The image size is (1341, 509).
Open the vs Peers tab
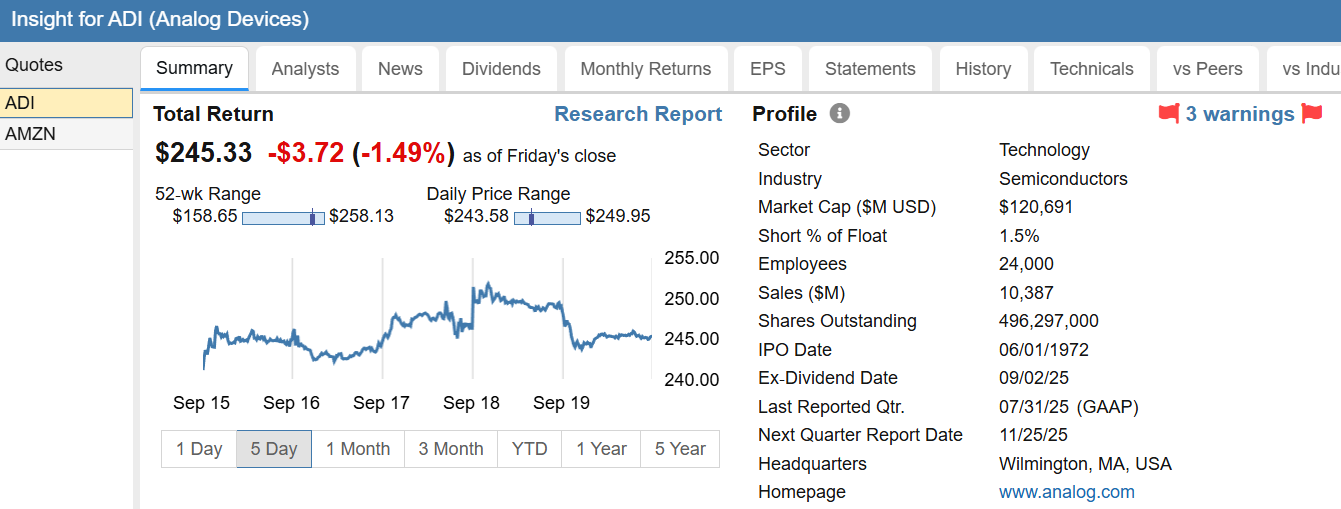(x=1207, y=69)
